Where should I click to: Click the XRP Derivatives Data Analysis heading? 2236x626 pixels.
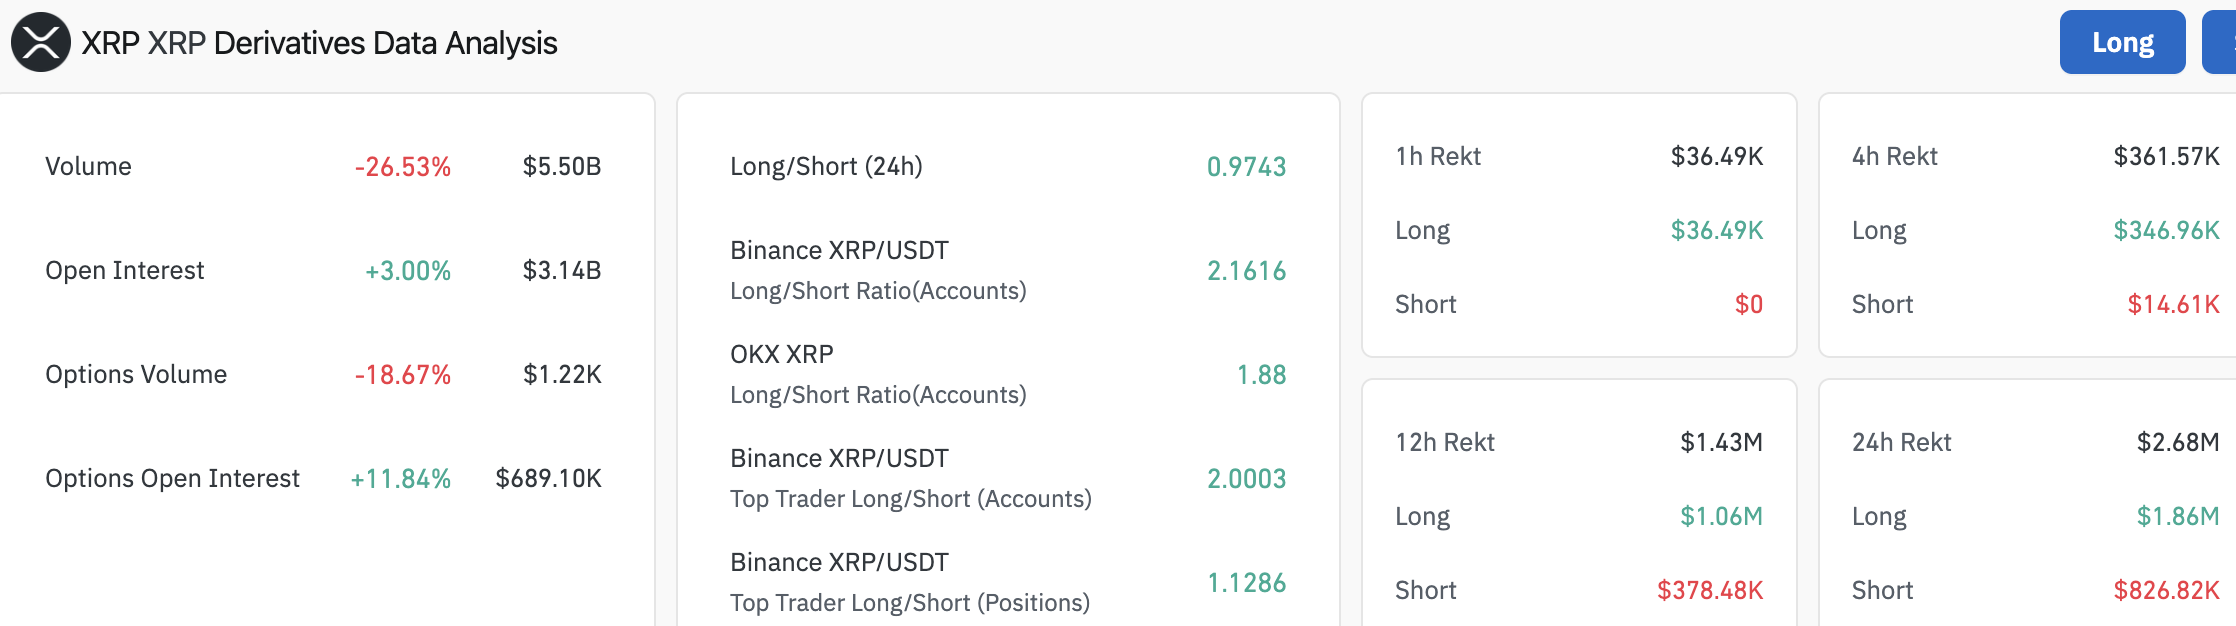coord(319,43)
